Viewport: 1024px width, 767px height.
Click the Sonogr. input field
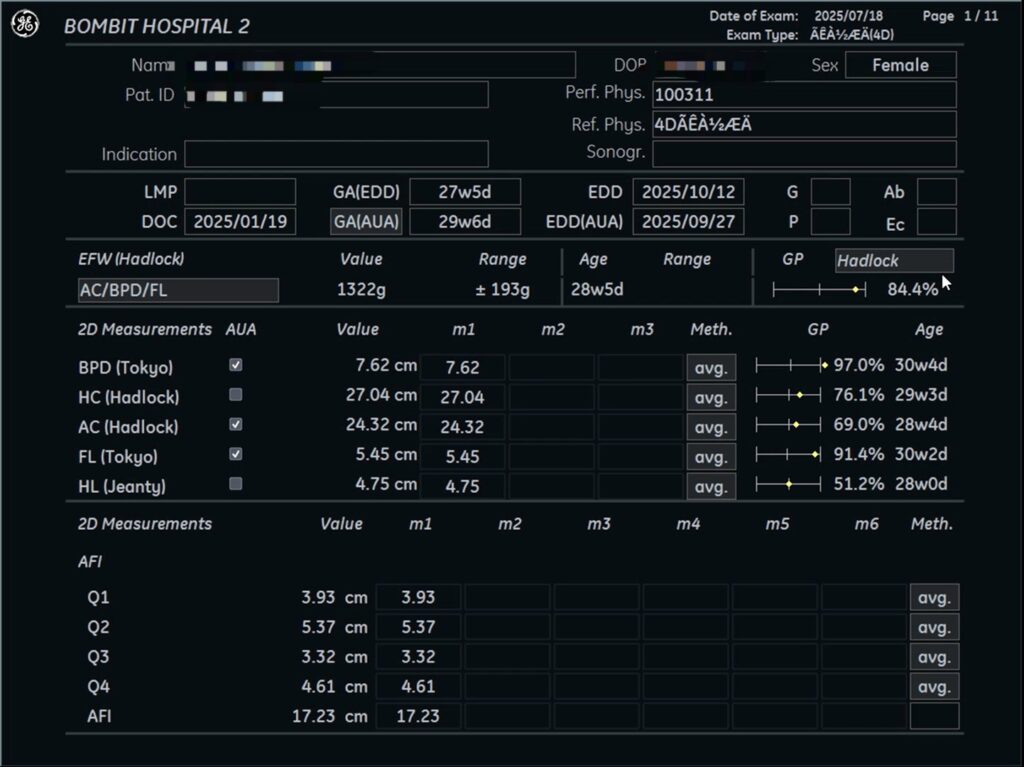(804, 154)
